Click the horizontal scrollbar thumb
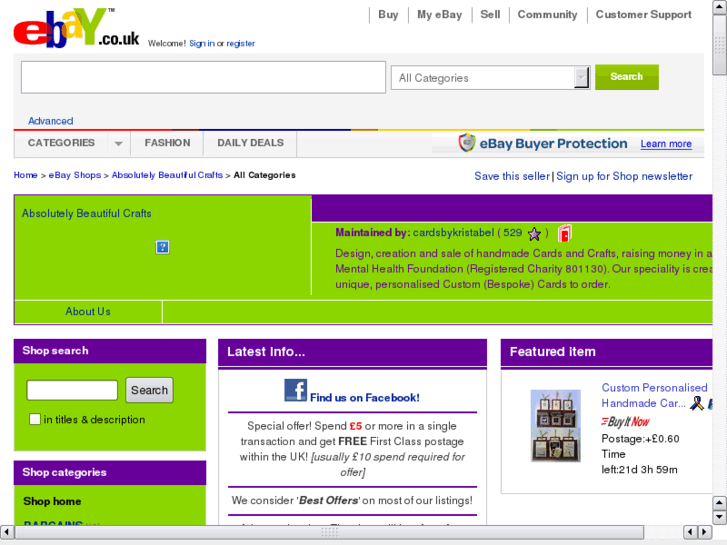 point(329,532)
